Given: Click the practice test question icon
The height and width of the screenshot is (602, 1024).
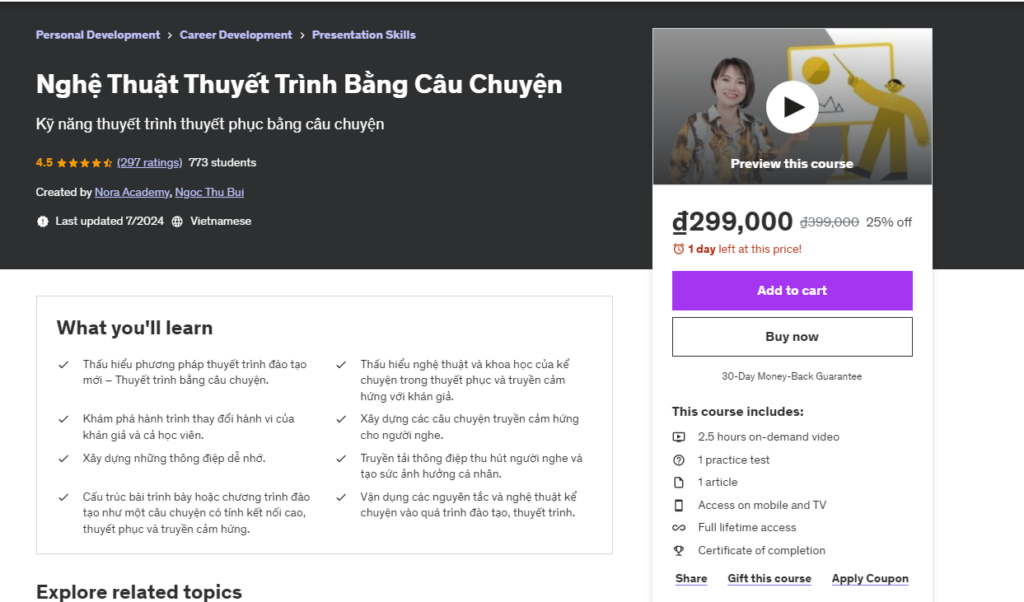Looking at the screenshot, I should pos(679,460).
